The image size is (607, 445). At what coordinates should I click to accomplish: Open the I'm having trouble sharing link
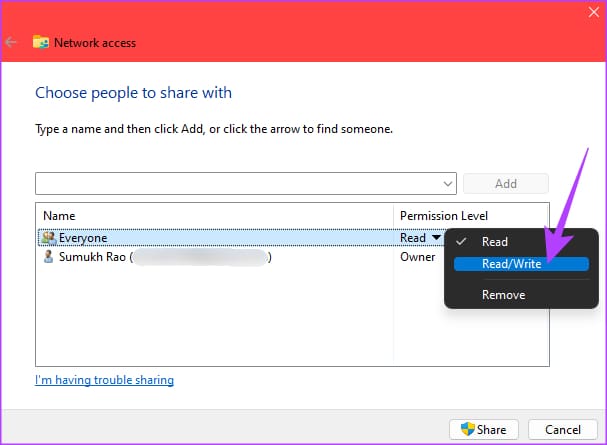coord(104,380)
